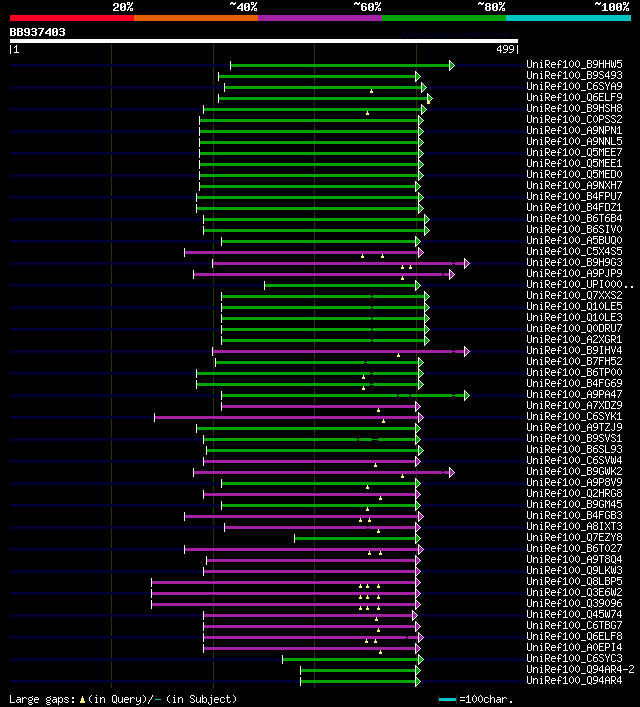640x707 pixels.
Task: Open the UniRef100_UPI000.. entry label
Action: coord(580,285)
